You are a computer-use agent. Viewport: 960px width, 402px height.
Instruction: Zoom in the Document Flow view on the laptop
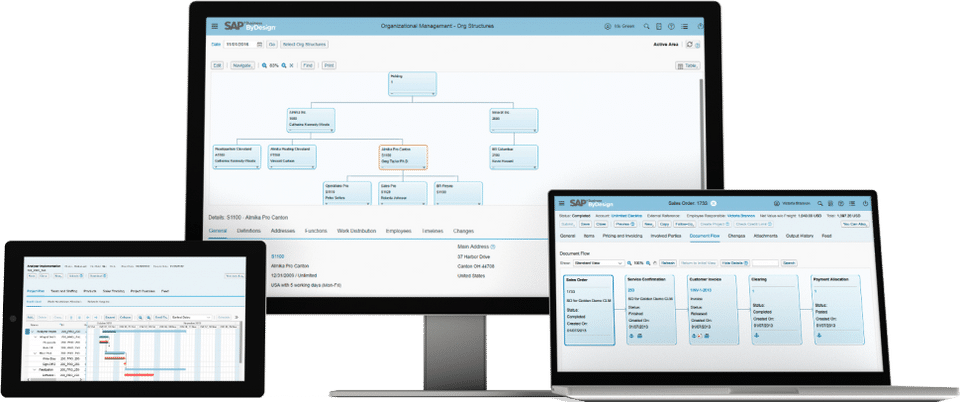(x=650, y=262)
